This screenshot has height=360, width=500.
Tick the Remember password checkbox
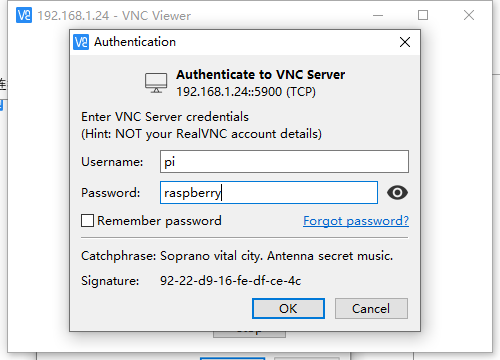point(87,221)
